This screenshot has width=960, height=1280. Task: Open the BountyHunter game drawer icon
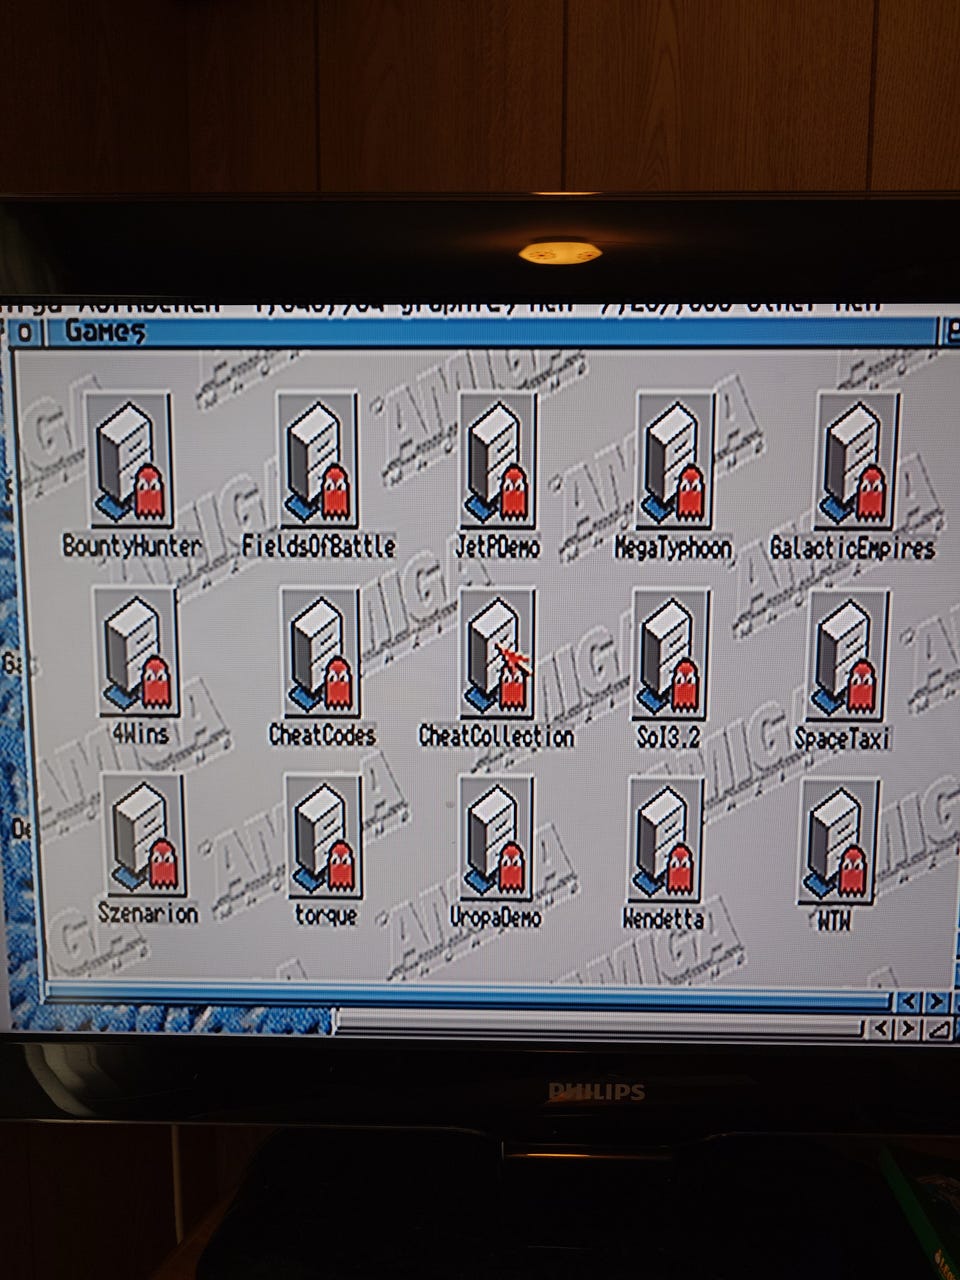point(131,461)
